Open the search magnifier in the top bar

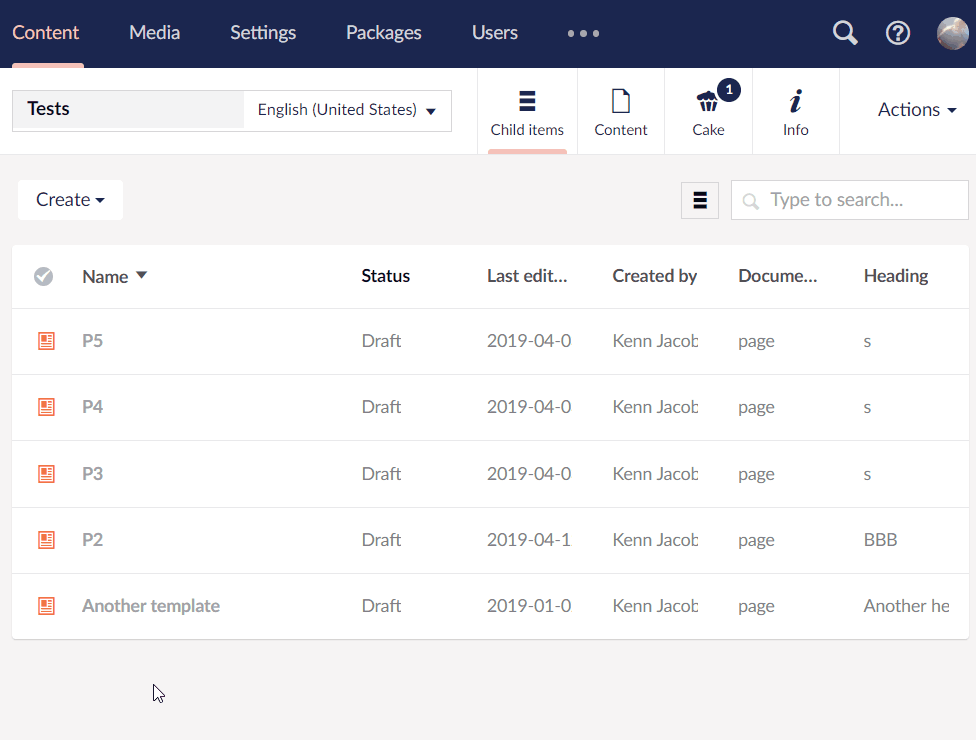[844, 33]
